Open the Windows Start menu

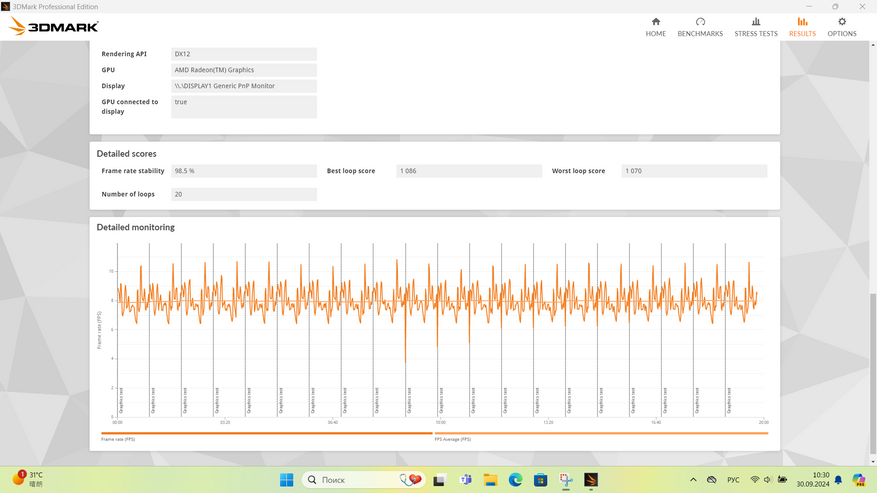287,480
